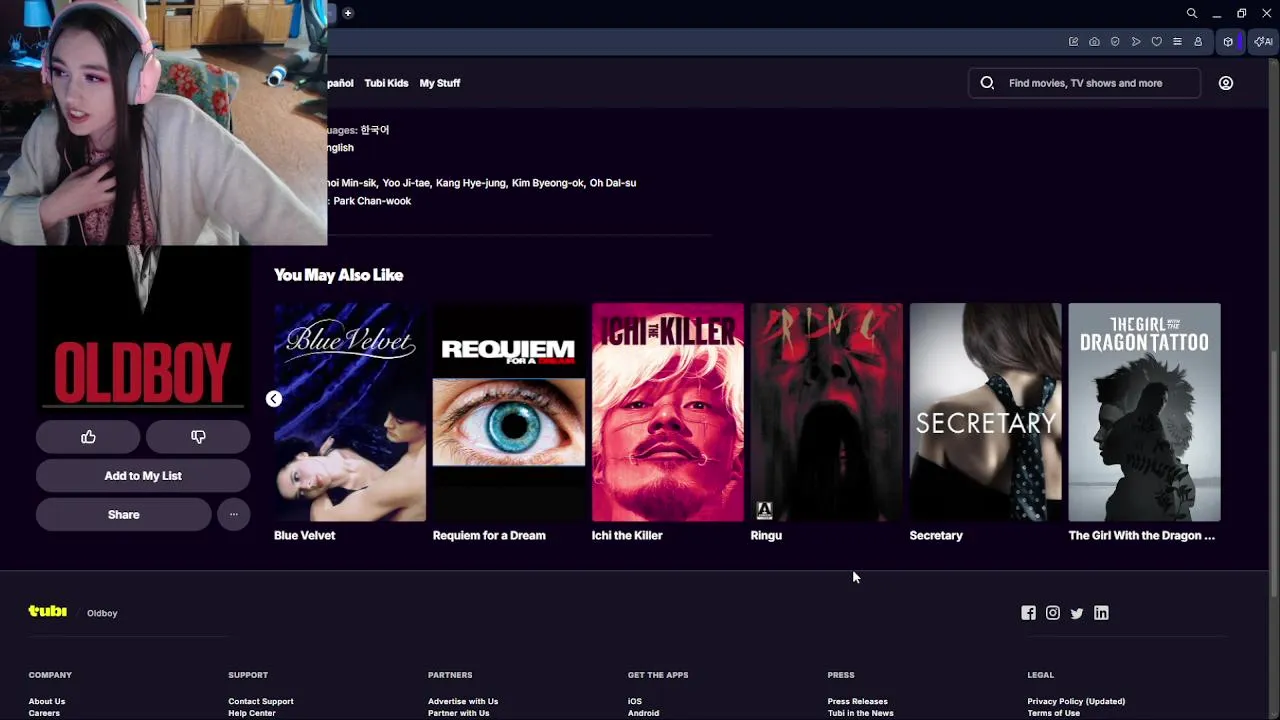Click actor name Oh Dal-su
The width and height of the screenshot is (1280, 720).
(x=613, y=183)
